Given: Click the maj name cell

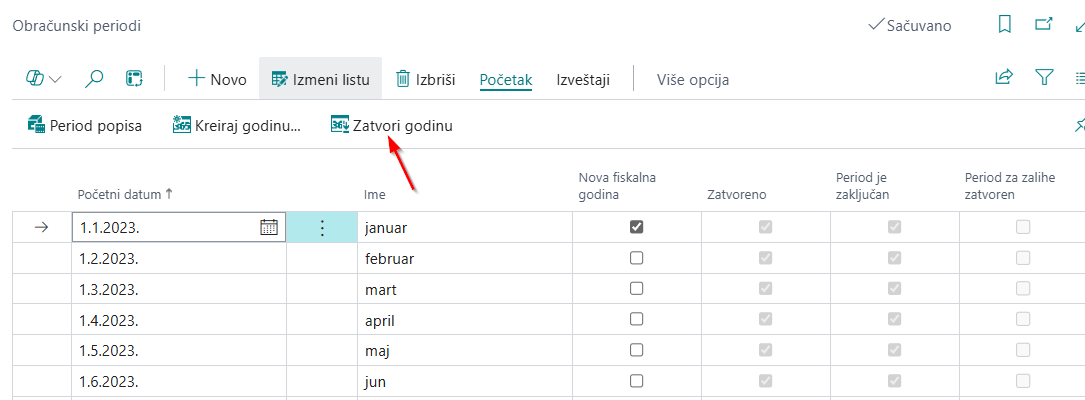Looking at the screenshot, I should coord(465,350).
